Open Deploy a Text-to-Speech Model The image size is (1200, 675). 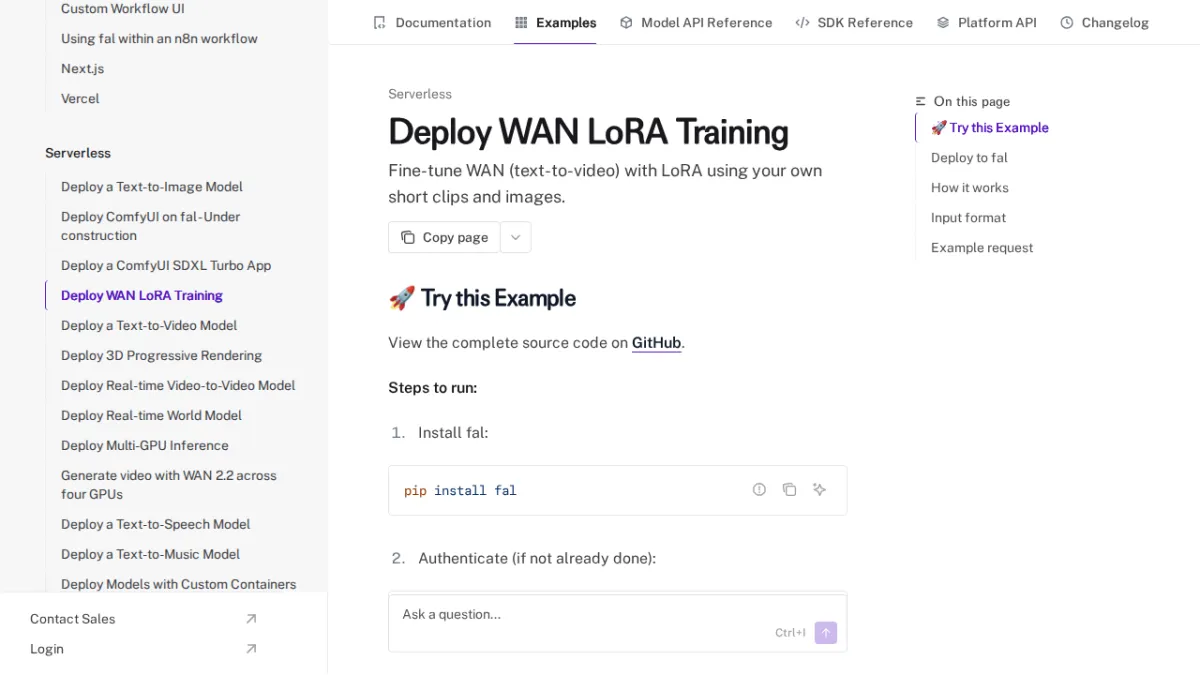(x=155, y=525)
